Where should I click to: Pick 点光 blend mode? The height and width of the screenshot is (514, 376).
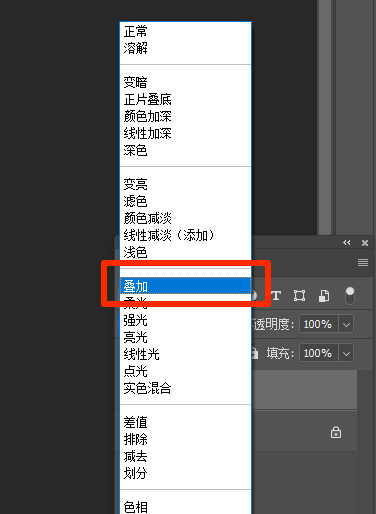(x=185, y=371)
